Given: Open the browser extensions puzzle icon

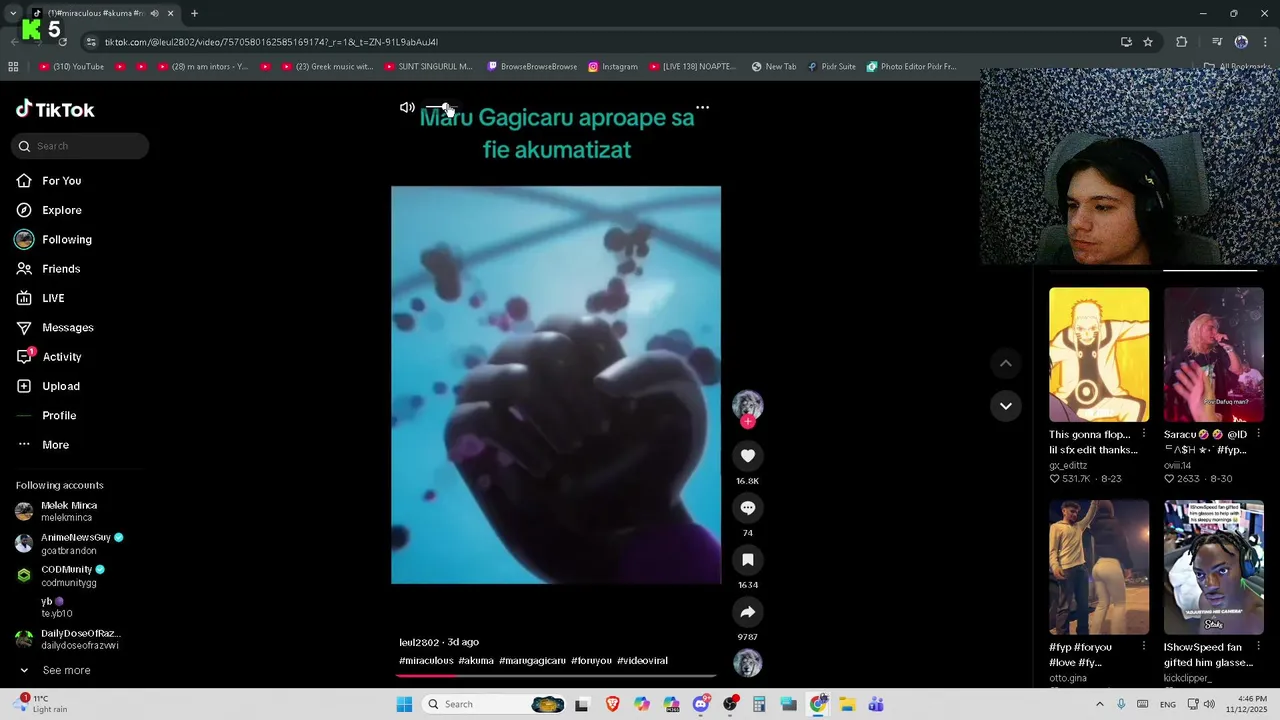Looking at the screenshot, I should point(1182,42).
